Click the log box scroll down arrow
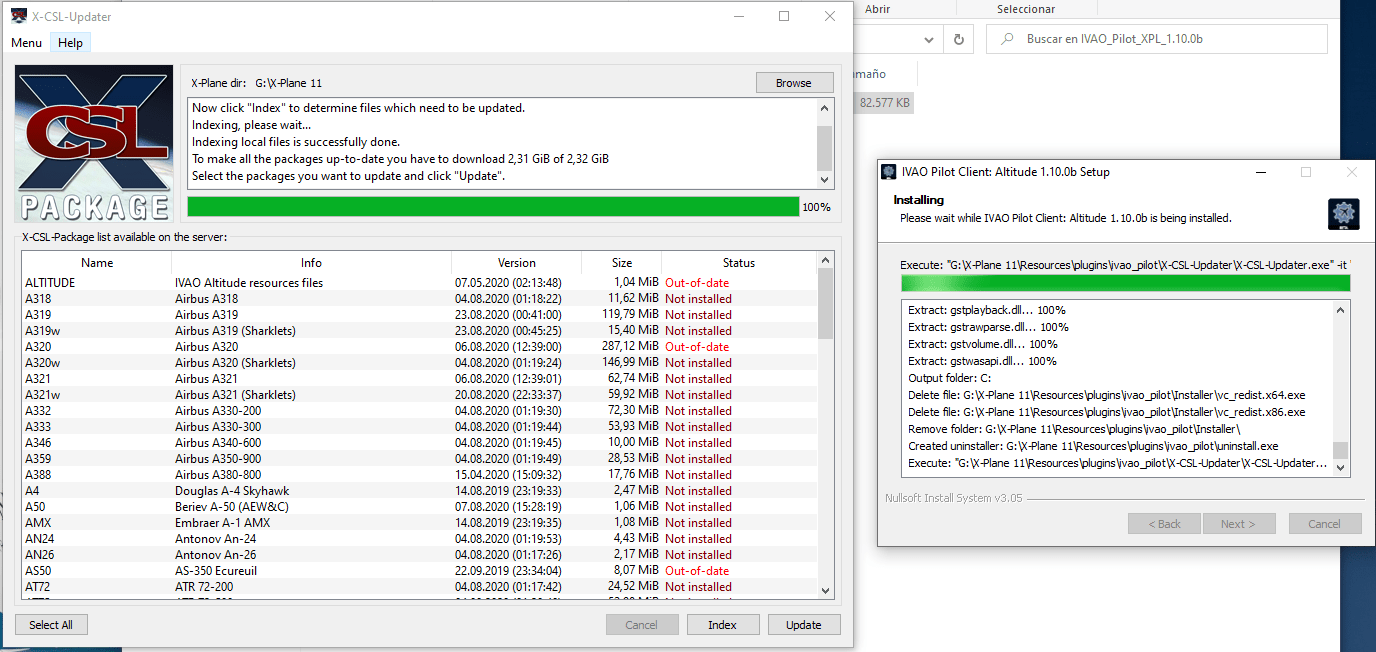Viewport: 1376px width, 652px height. pyautogui.click(x=825, y=180)
